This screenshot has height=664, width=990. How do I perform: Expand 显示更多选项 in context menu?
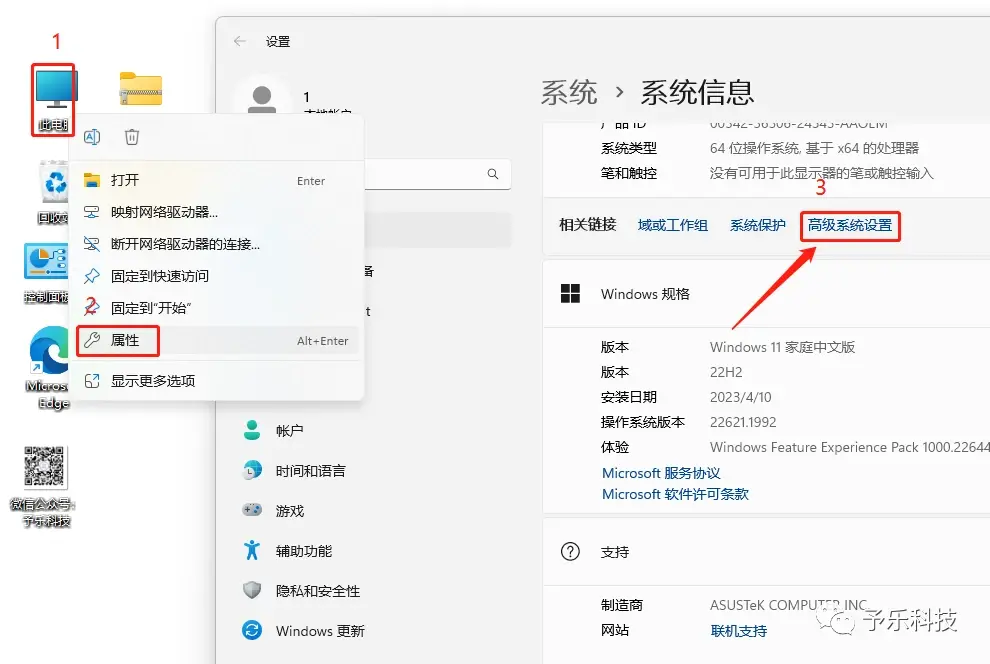(x=217, y=381)
